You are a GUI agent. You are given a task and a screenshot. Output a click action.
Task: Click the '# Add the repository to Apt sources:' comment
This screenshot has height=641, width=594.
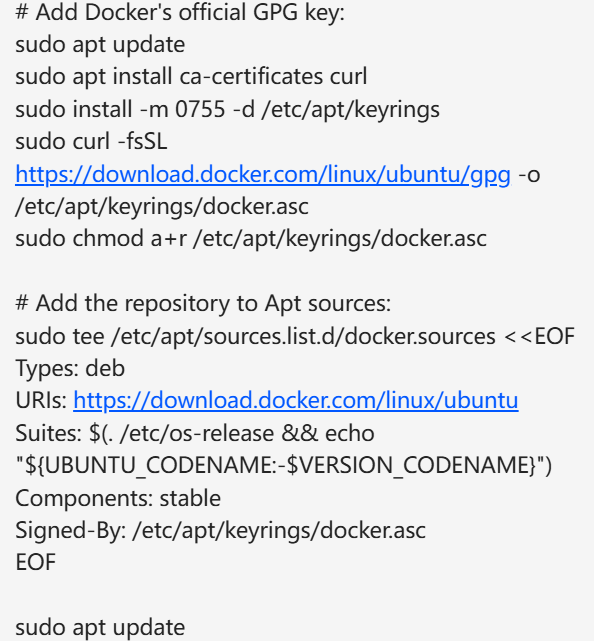(x=203, y=304)
